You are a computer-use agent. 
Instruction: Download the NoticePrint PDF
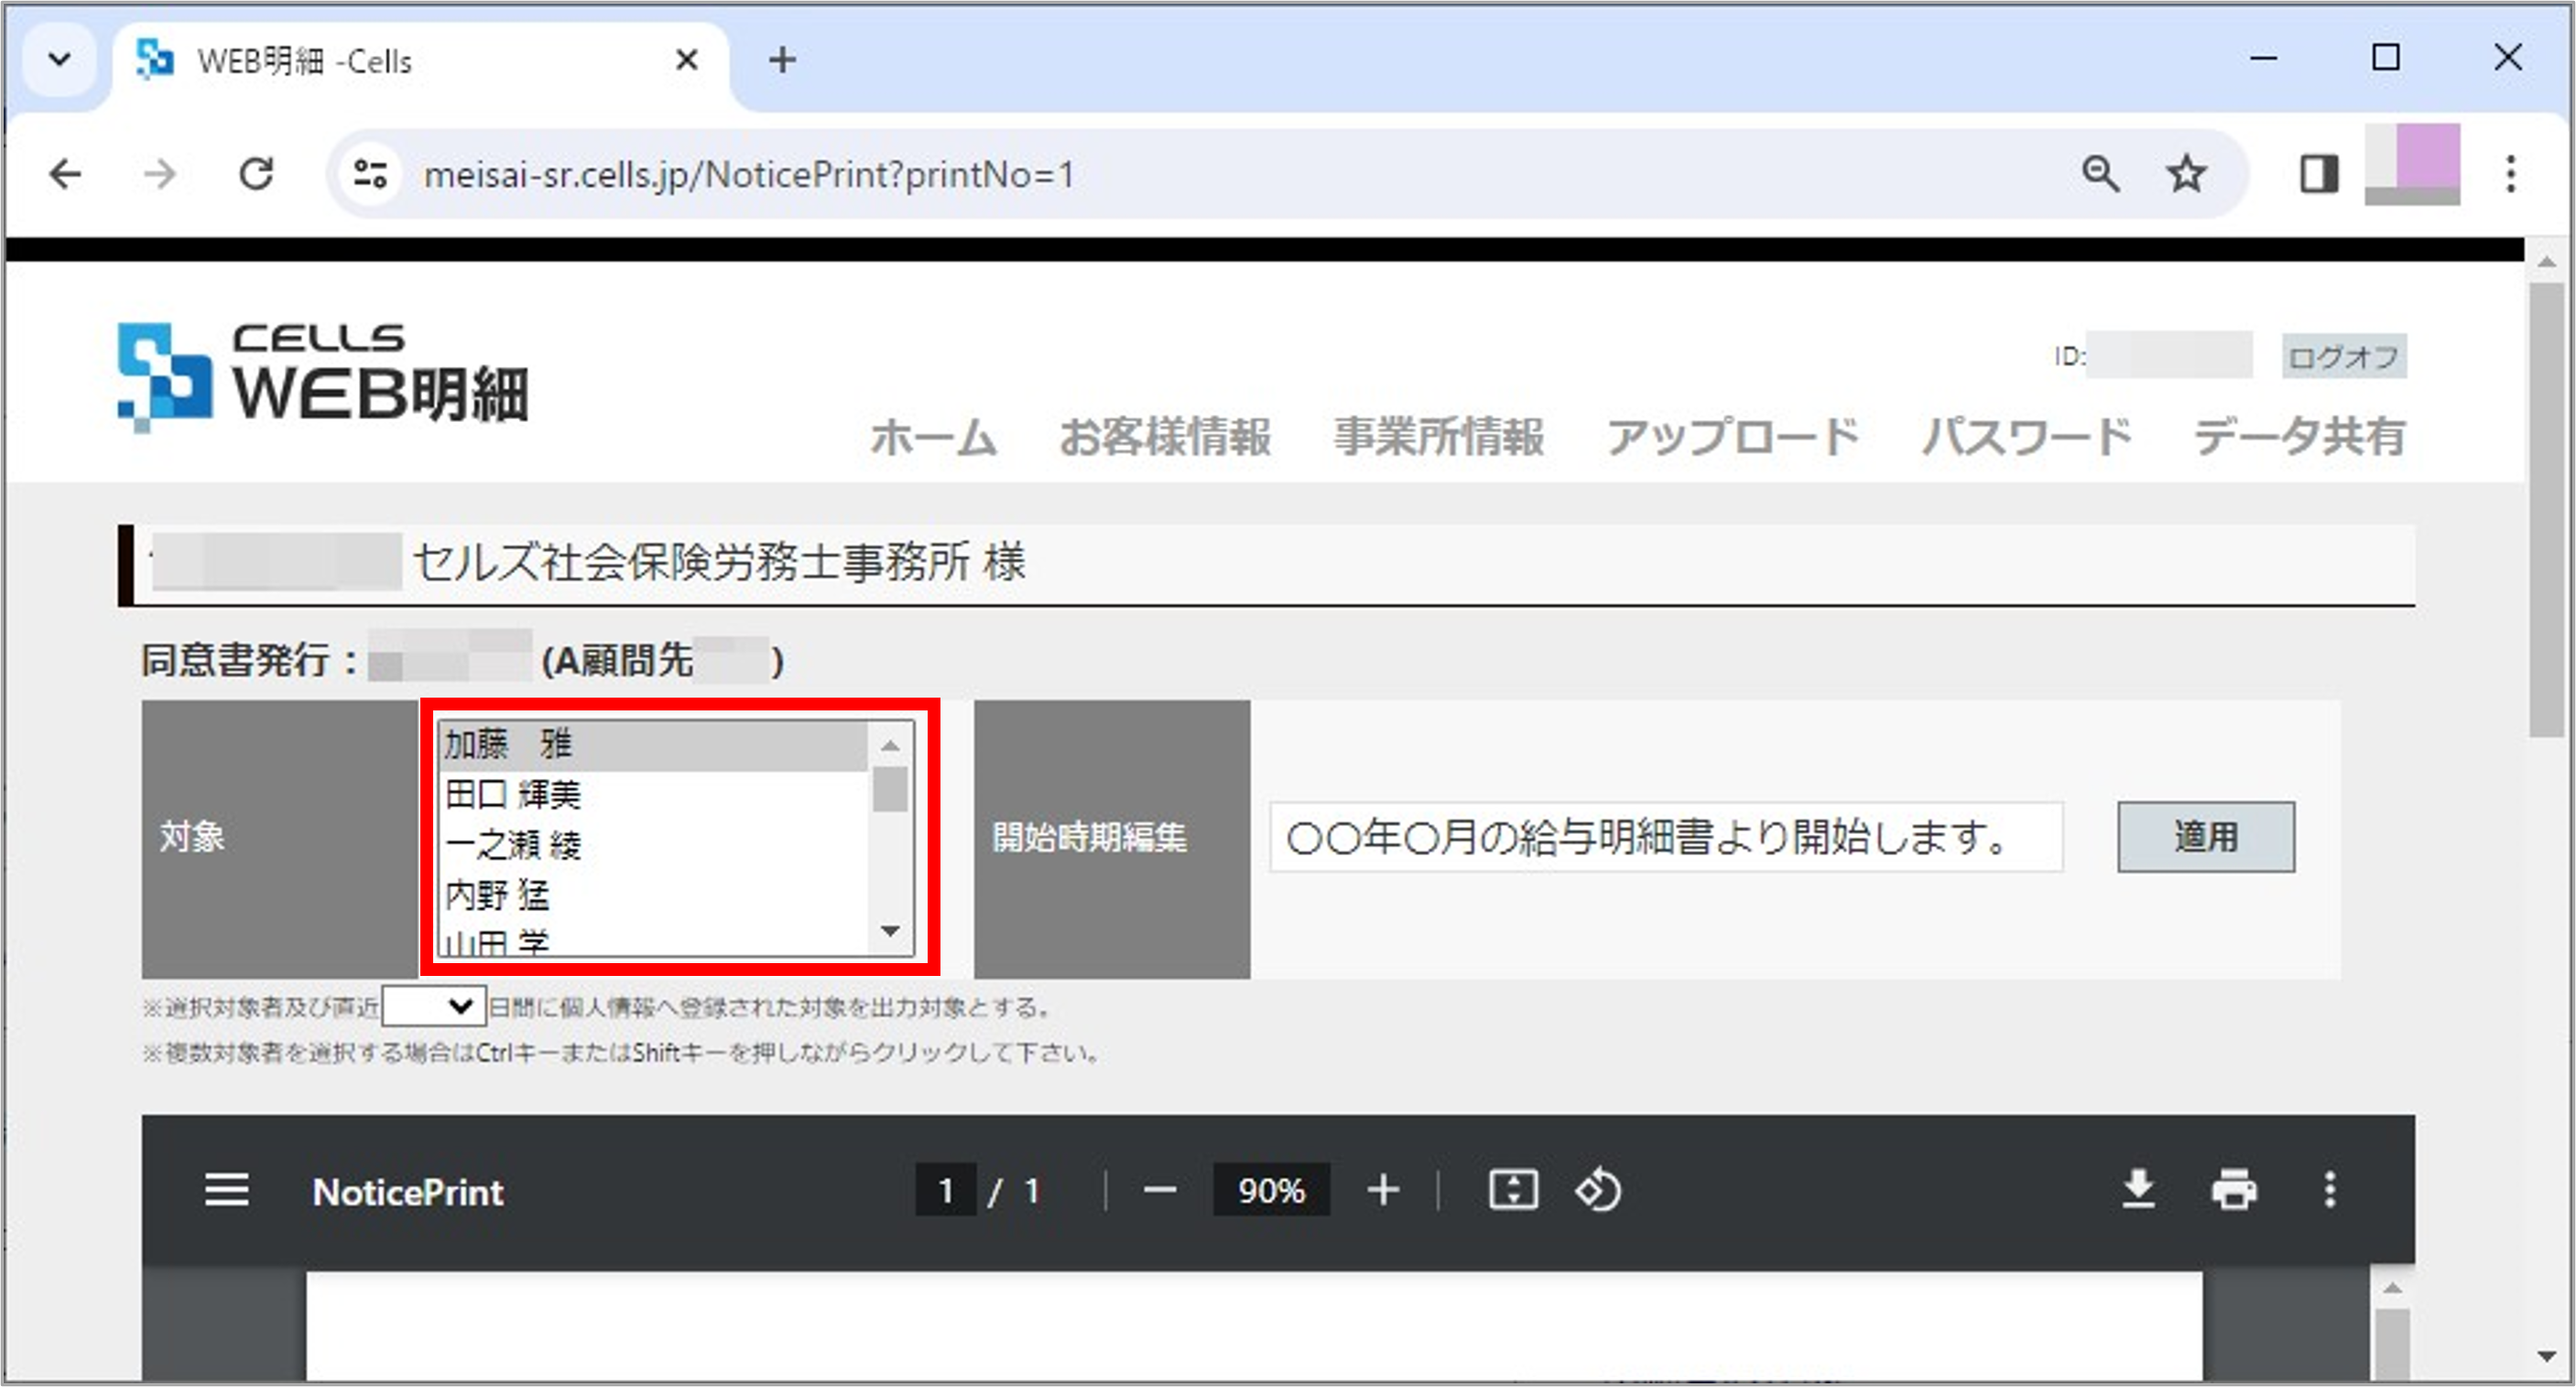(x=2140, y=1190)
